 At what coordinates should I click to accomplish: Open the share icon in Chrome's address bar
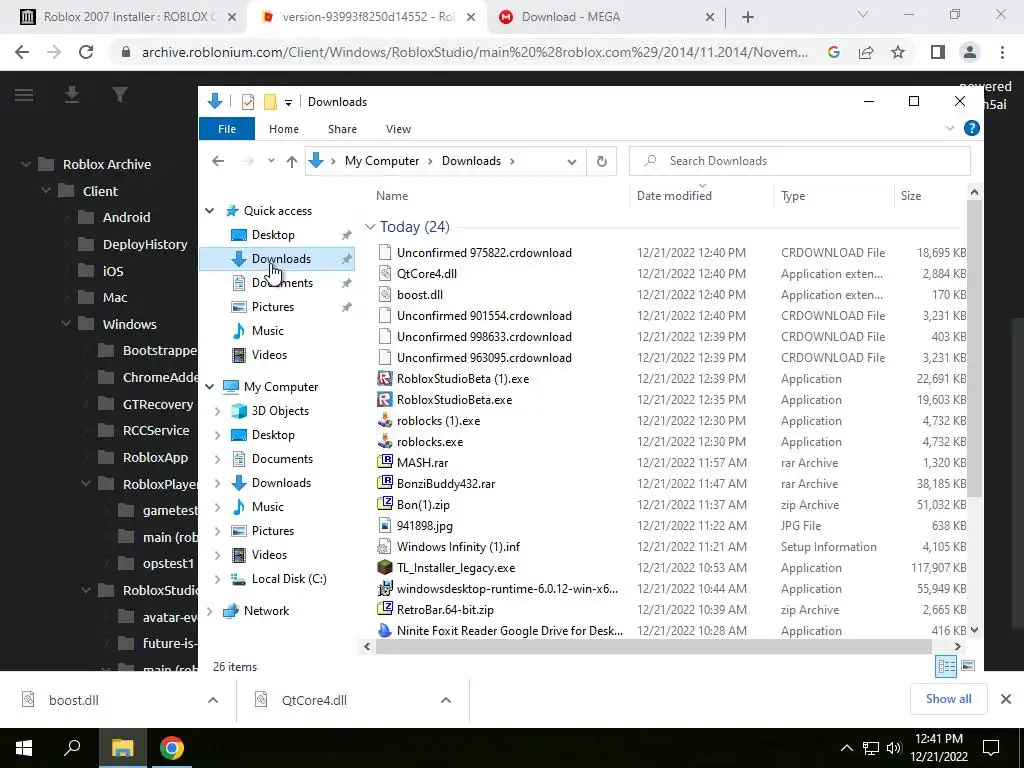click(x=866, y=52)
